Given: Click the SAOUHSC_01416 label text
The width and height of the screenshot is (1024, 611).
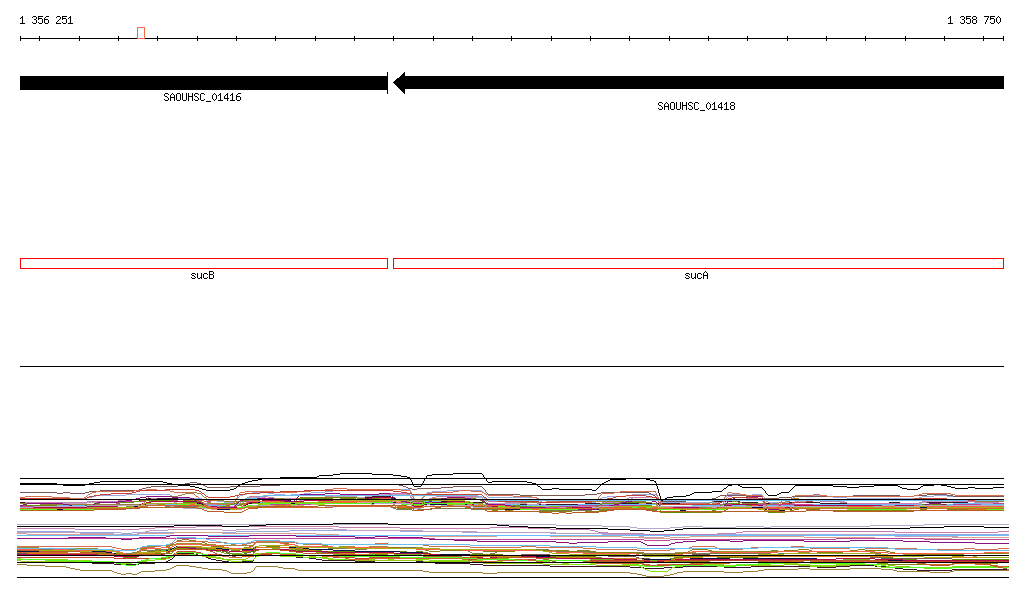Looking at the screenshot, I should pos(202,97).
